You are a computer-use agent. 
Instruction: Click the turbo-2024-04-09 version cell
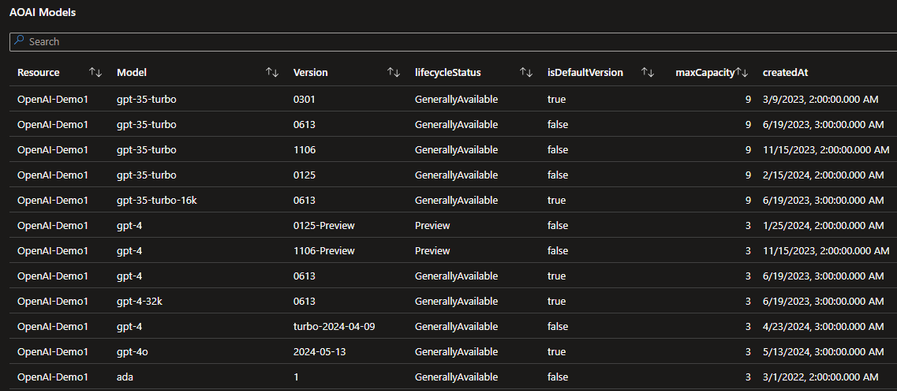click(x=334, y=326)
